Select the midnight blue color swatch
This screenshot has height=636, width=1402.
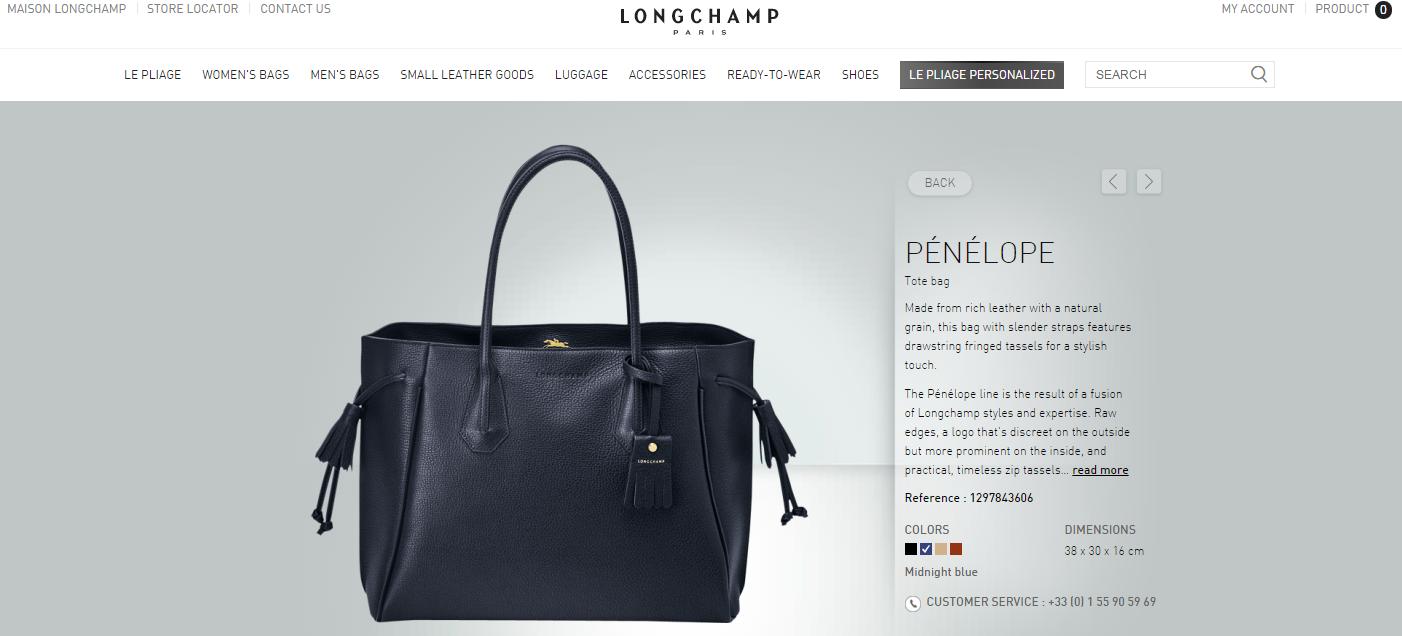pos(926,549)
